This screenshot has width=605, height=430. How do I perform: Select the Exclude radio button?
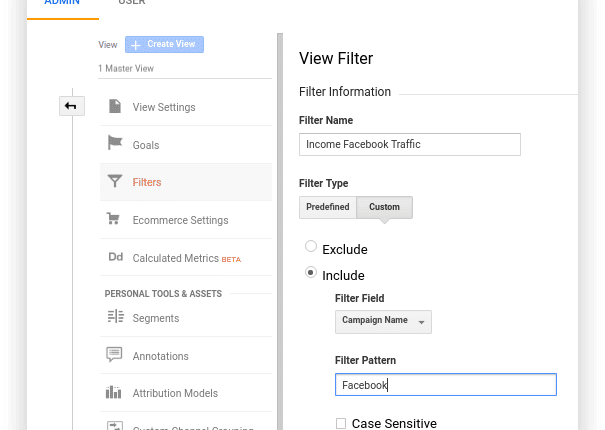point(311,246)
